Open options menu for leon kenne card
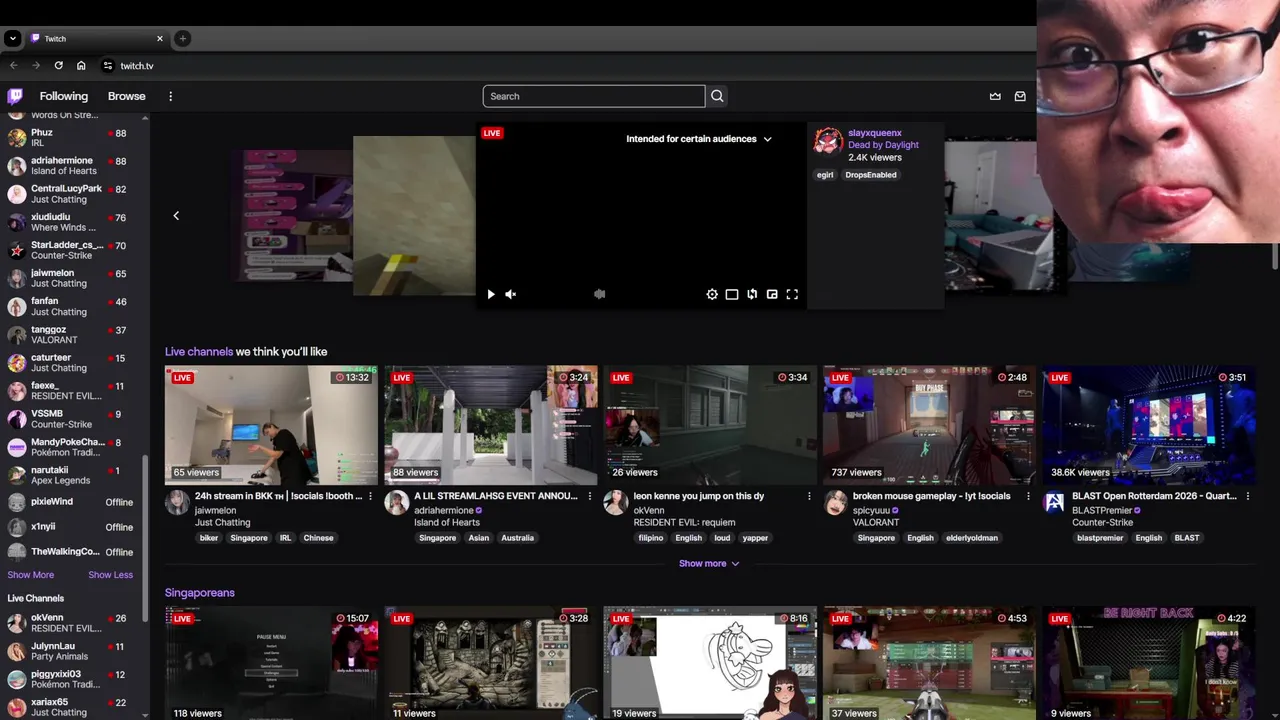Screen dimensions: 1280x720 (809, 496)
